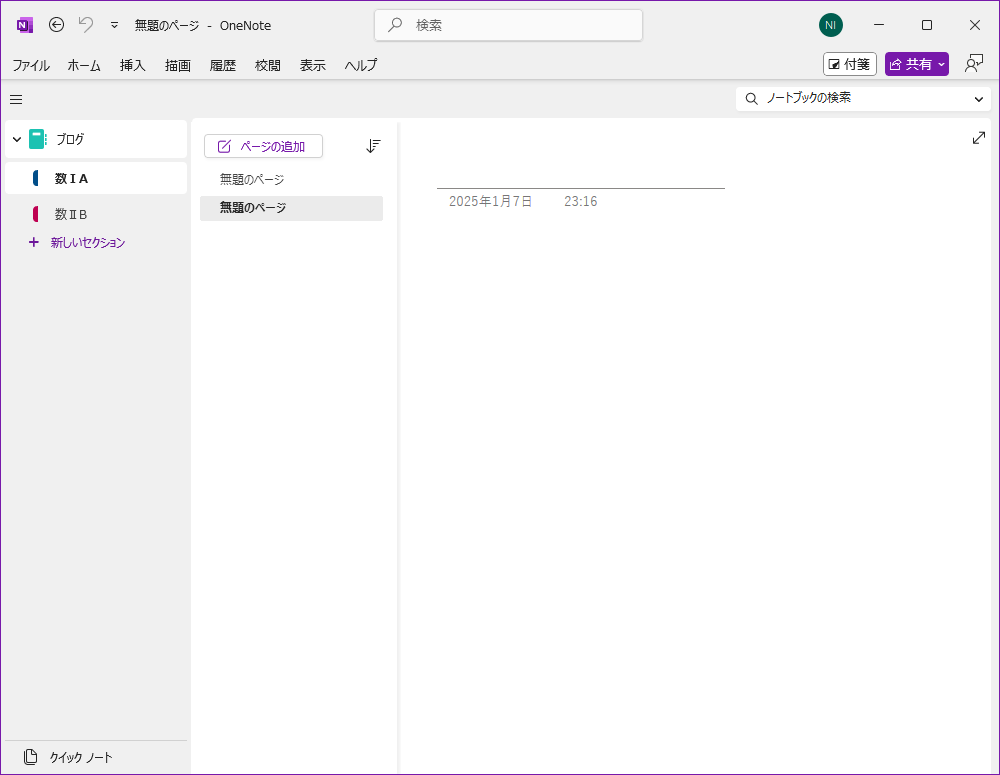Screen dimensions: 1000x775
Task: Switch to the 描画 tab
Action: [178, 65]
